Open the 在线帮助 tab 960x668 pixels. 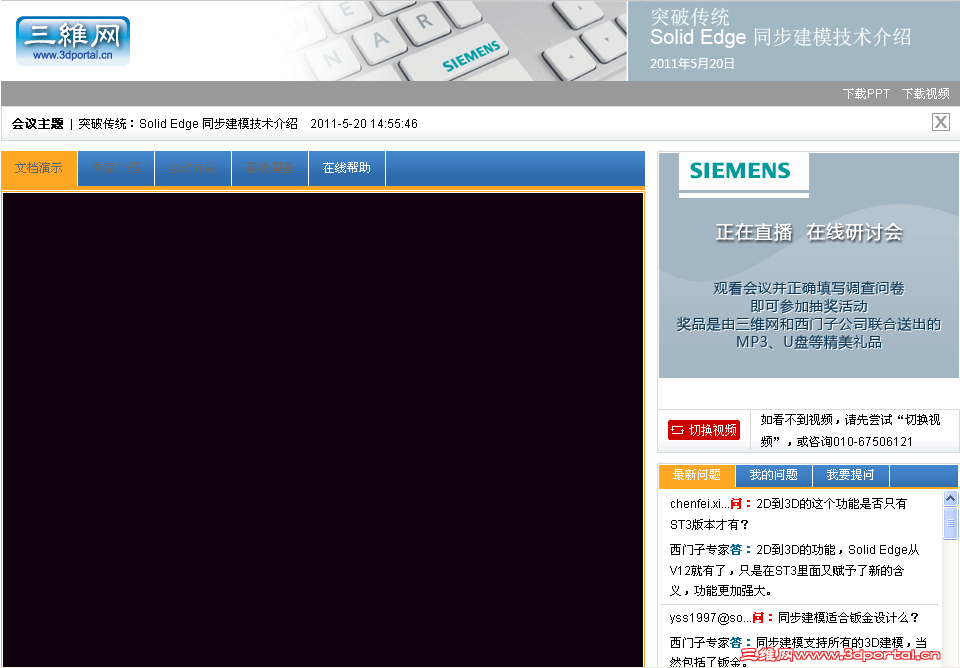point(347,168)
